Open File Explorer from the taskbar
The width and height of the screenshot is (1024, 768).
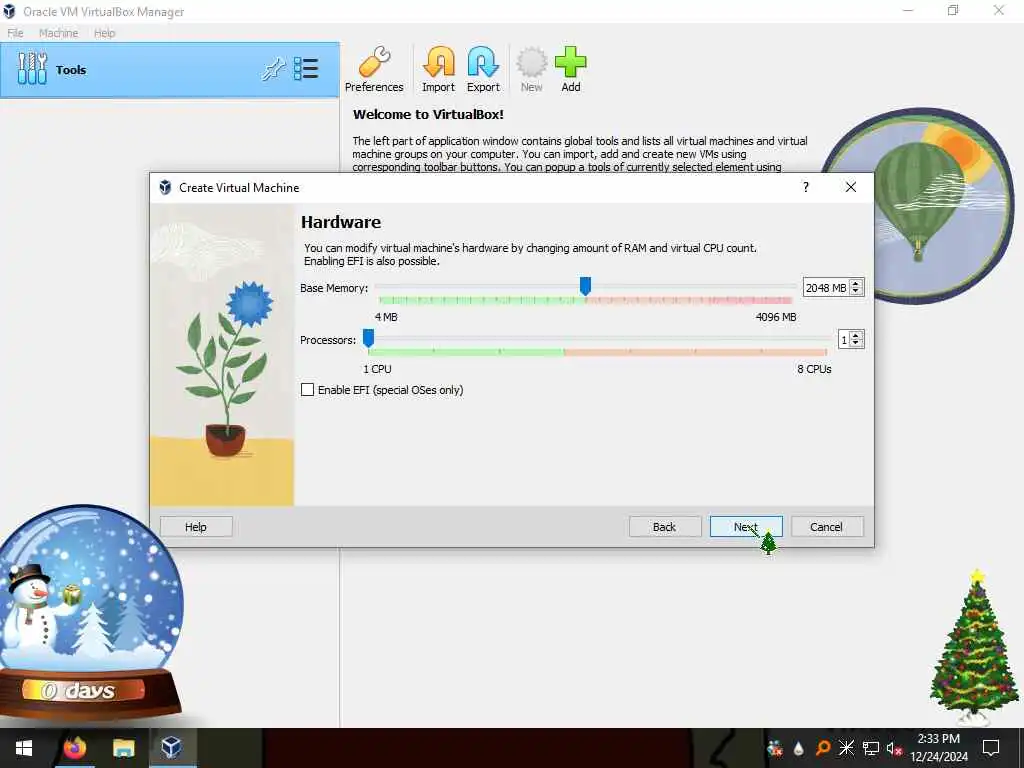(123, 748)
